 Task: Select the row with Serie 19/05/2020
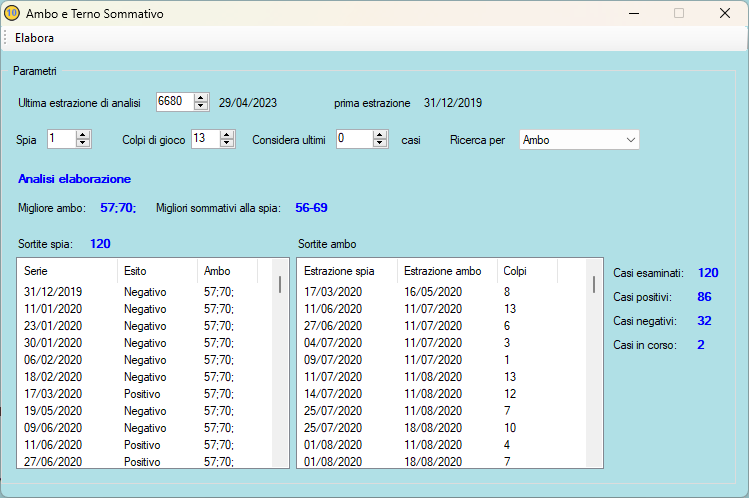[145, 411]
